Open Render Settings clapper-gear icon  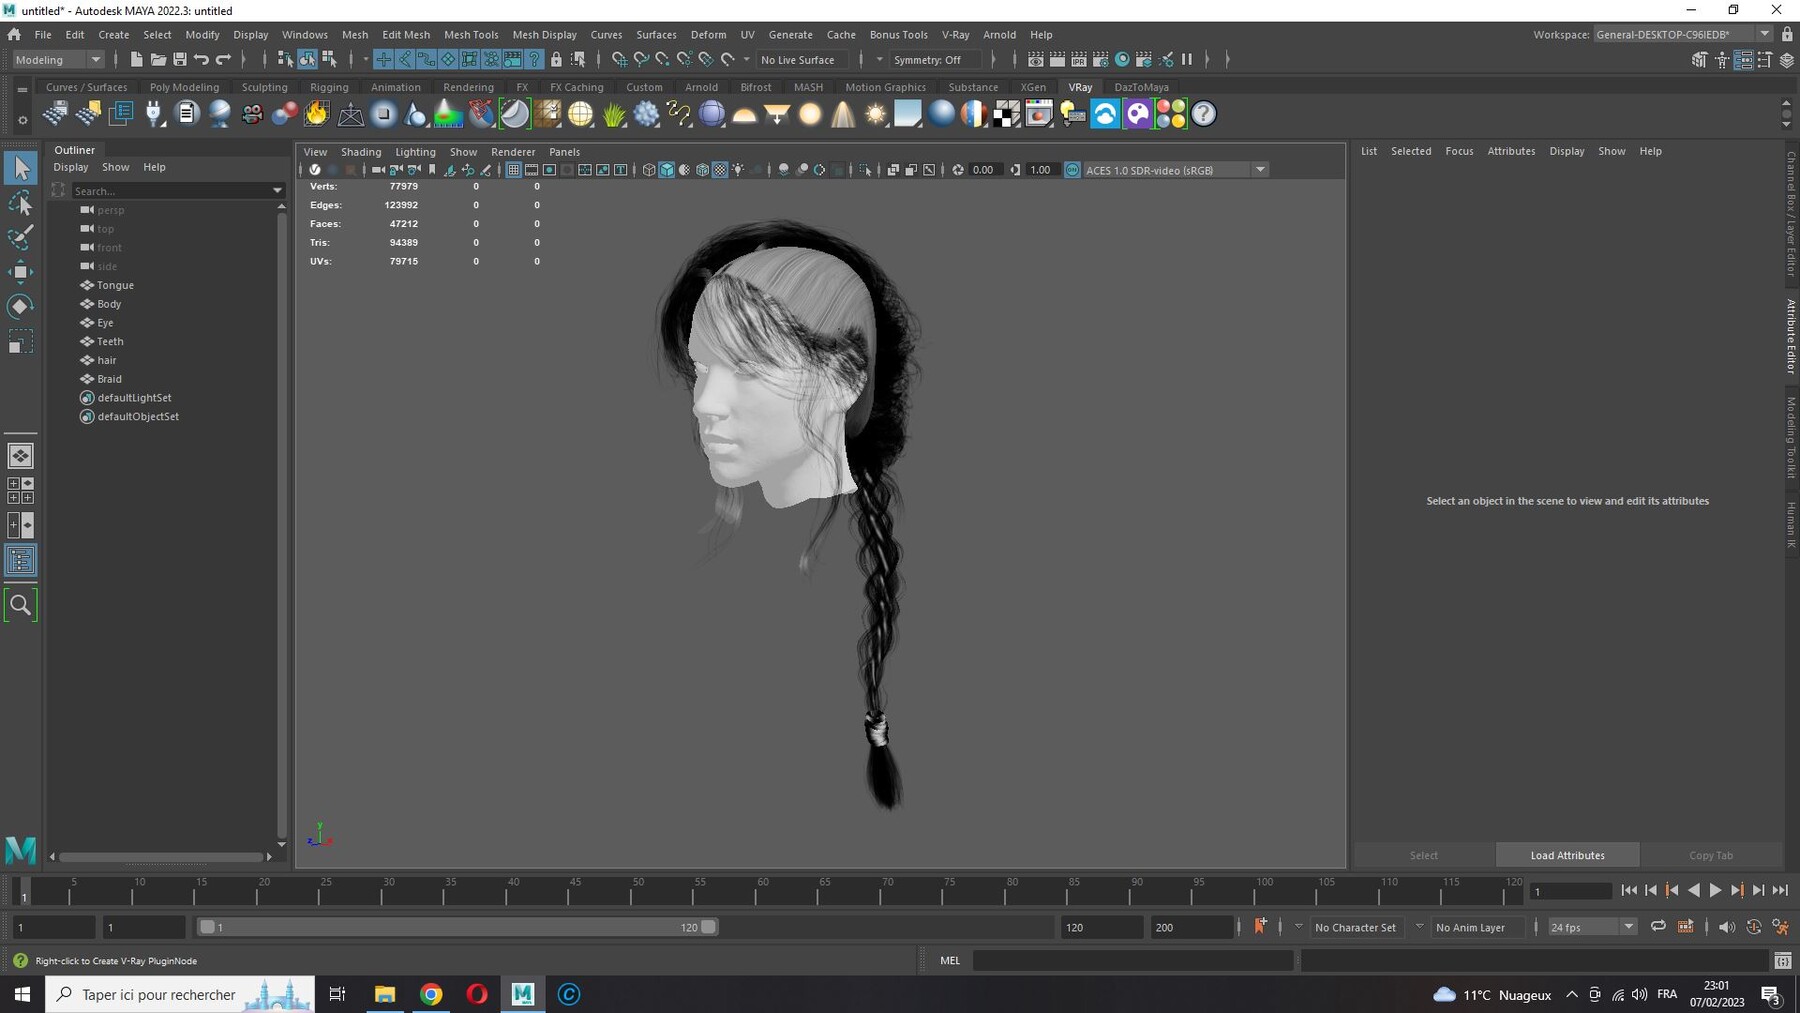click(x=1100, y=60)
